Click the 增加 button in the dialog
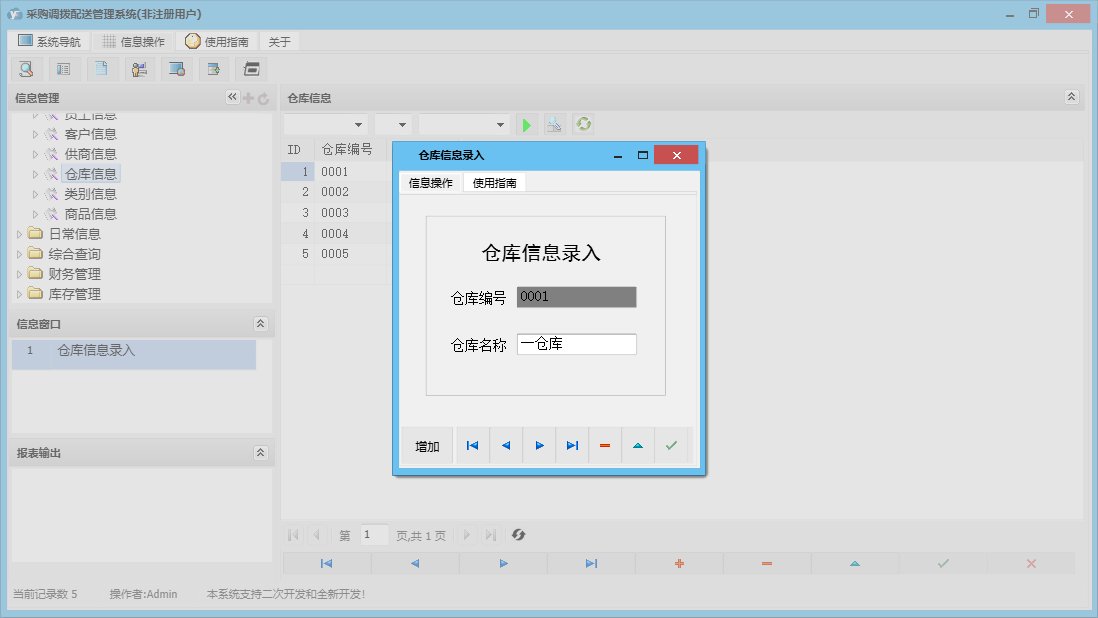This screenshot has width=1098, height=618. click(426, 445)
